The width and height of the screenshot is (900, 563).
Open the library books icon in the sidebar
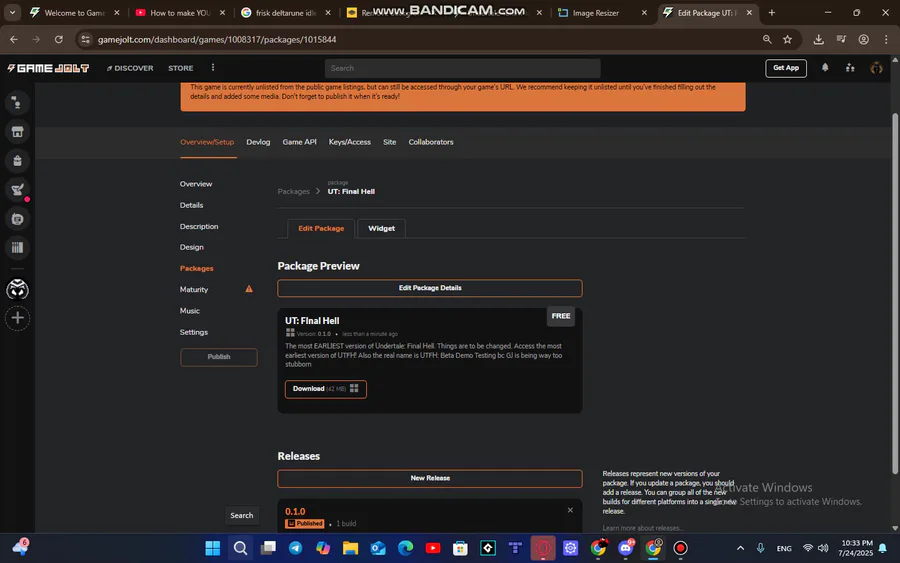[x=17, y=248]
